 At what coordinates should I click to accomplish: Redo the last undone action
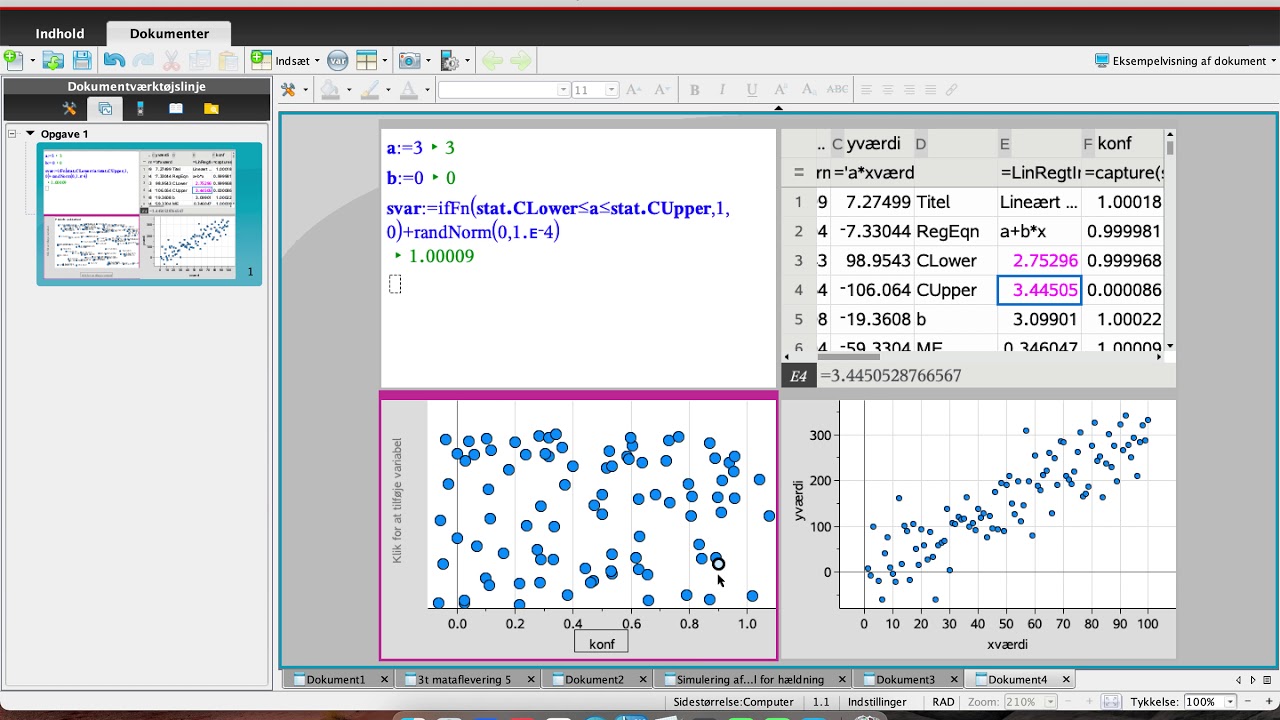tap(143, 60)
